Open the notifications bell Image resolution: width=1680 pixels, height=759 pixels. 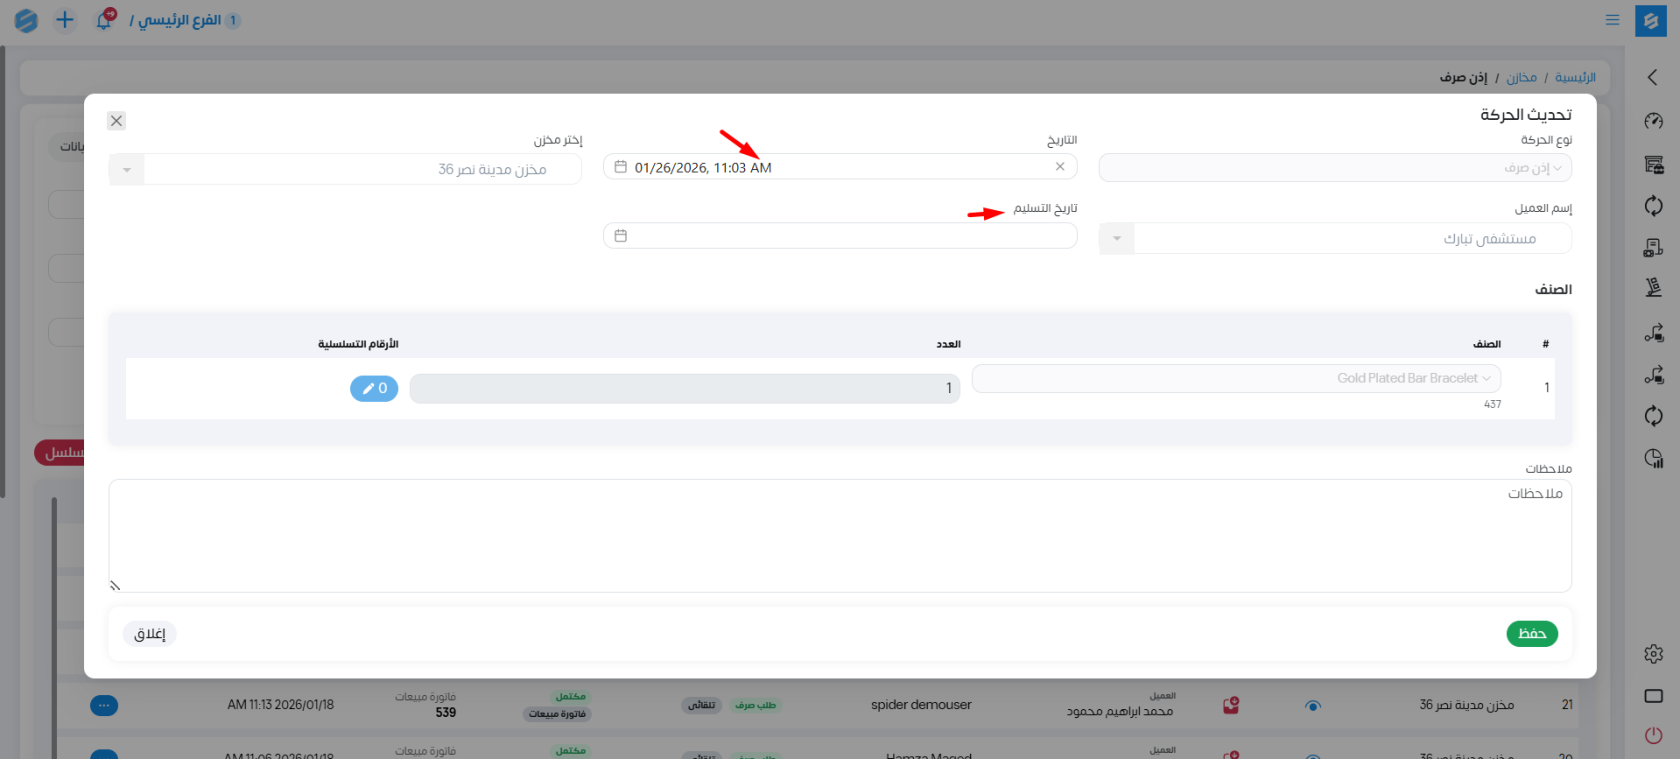(x=104, y=20)
